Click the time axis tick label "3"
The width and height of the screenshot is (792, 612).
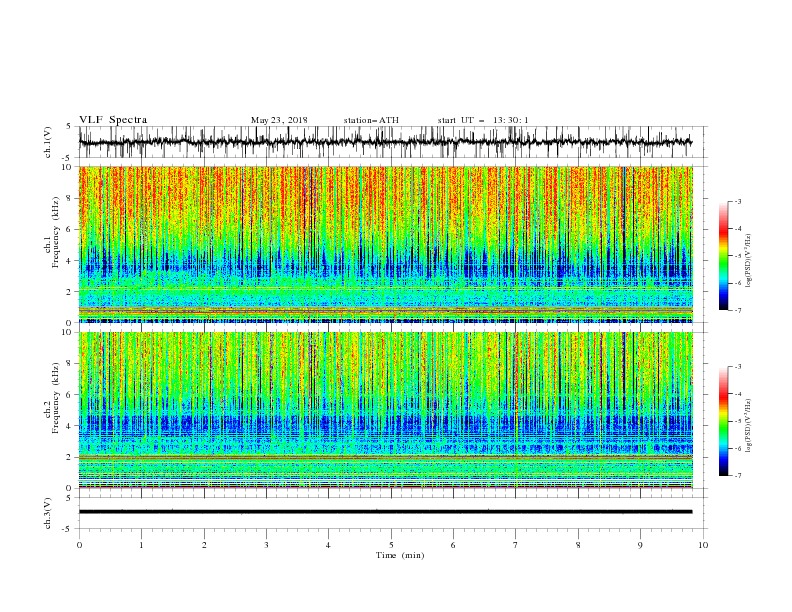click(x=266, y=545)
